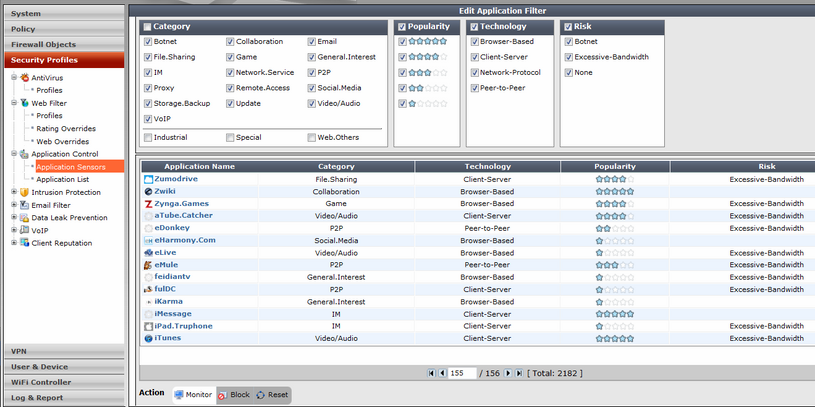Click the VoIP tree icon
815x407 pixels.
(24, 230)
